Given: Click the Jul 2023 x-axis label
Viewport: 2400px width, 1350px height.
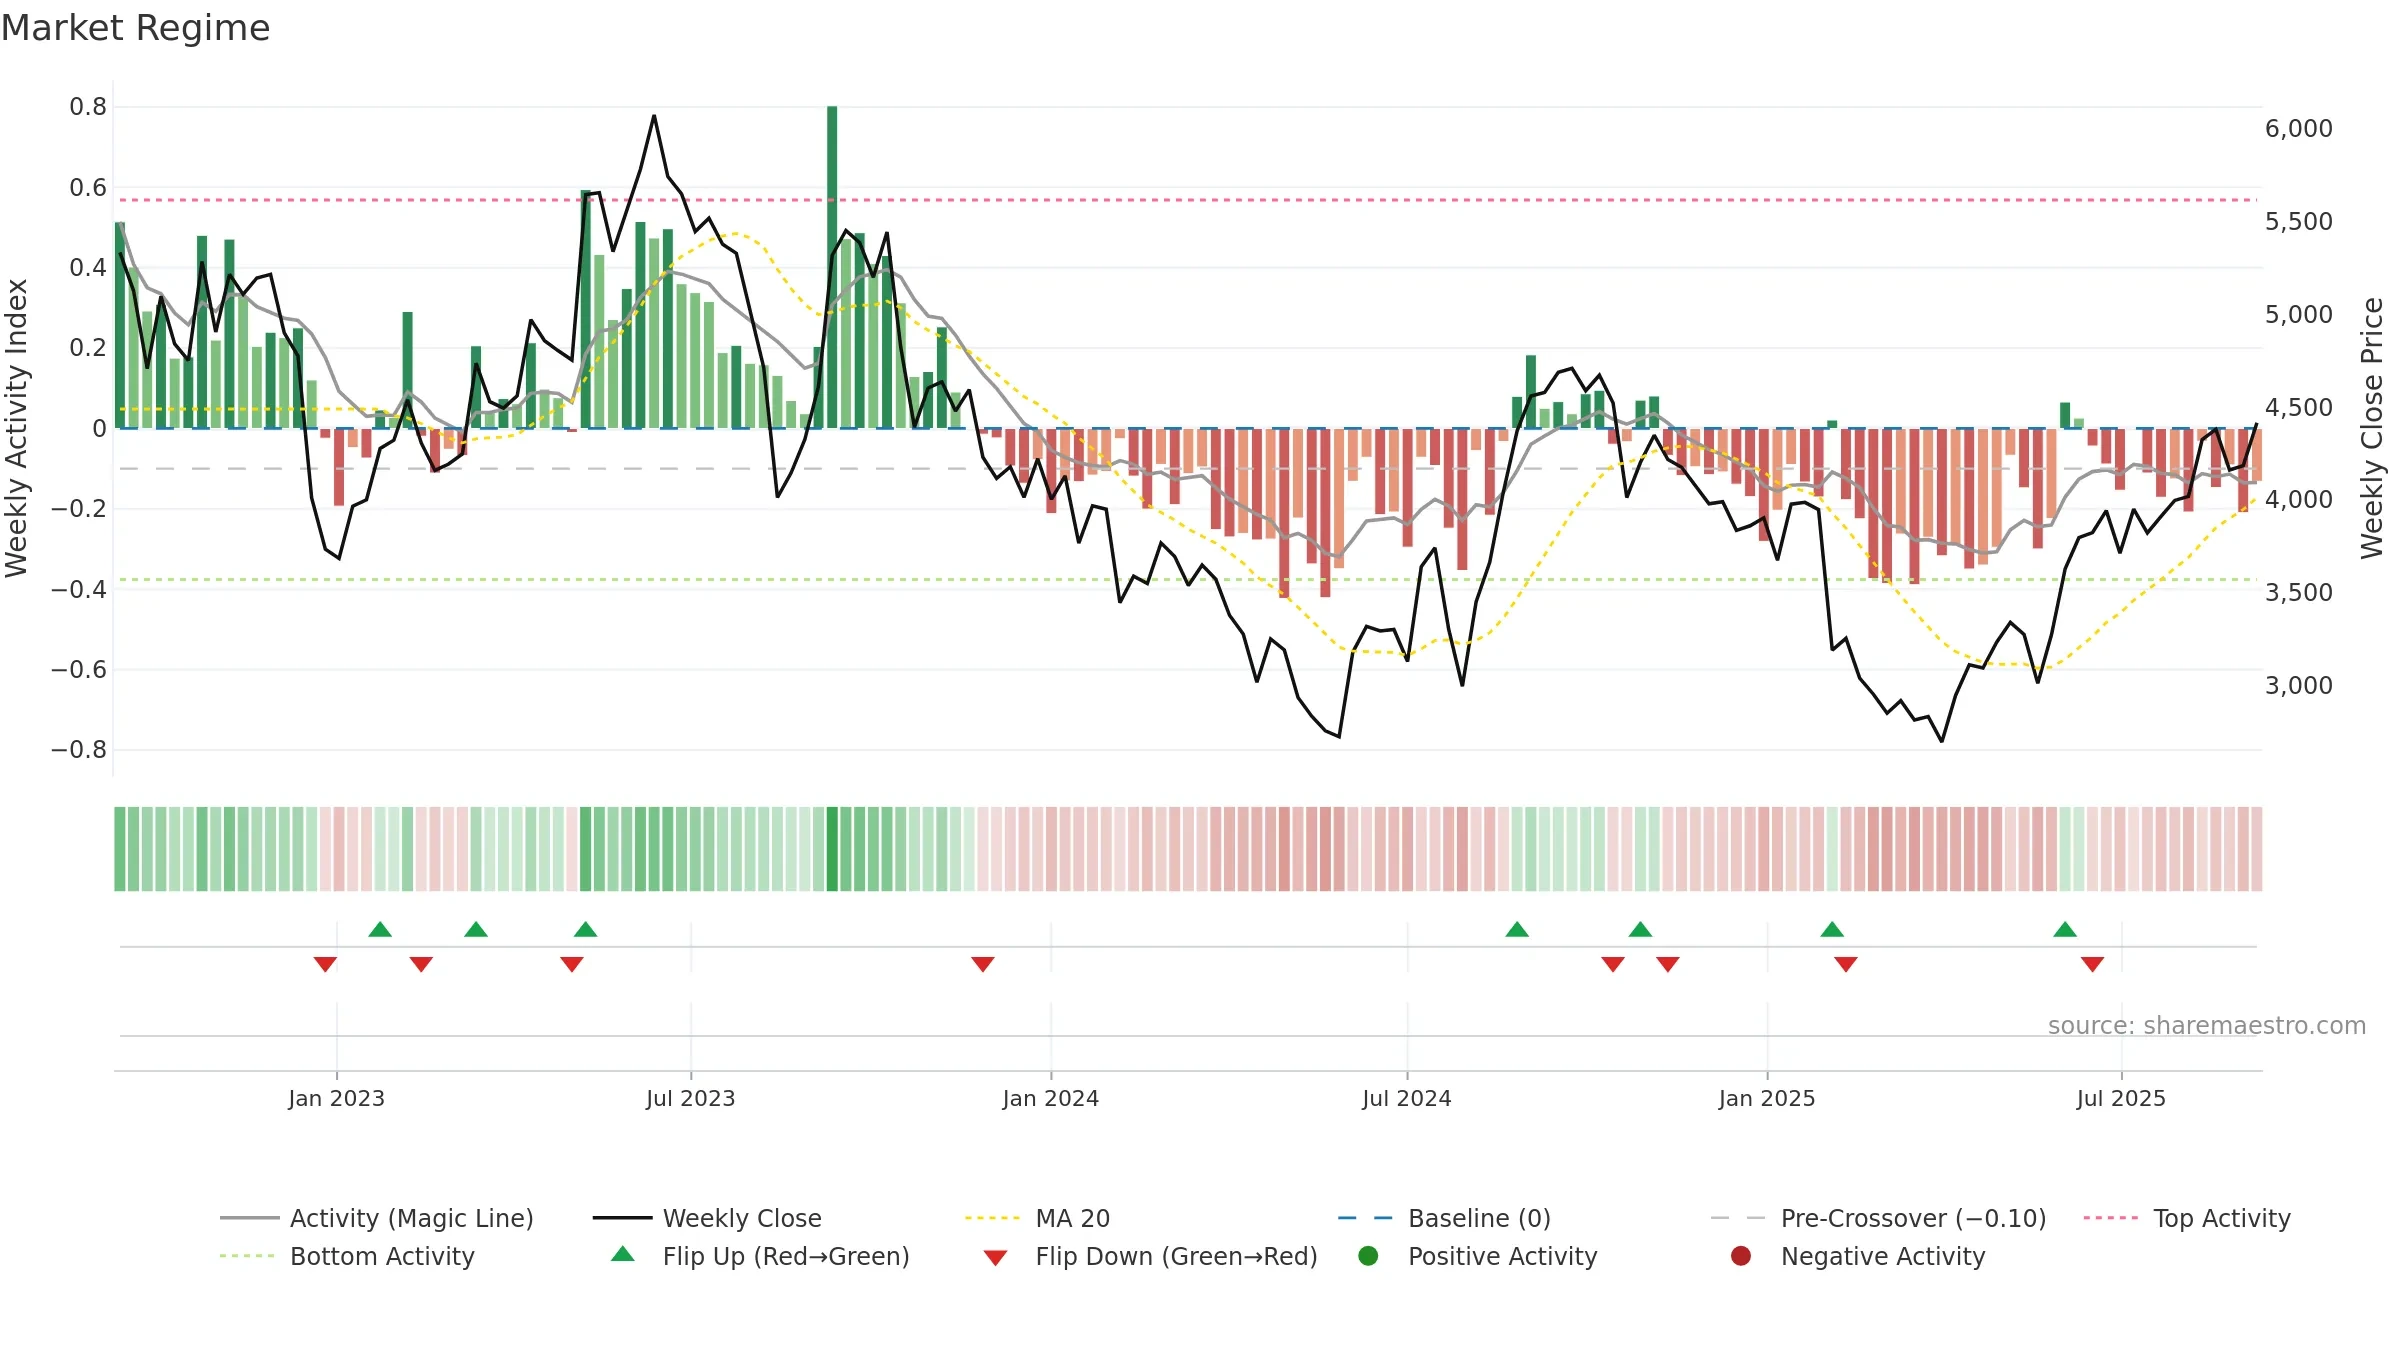Looking at the screenshot, I should point(690,1098).
